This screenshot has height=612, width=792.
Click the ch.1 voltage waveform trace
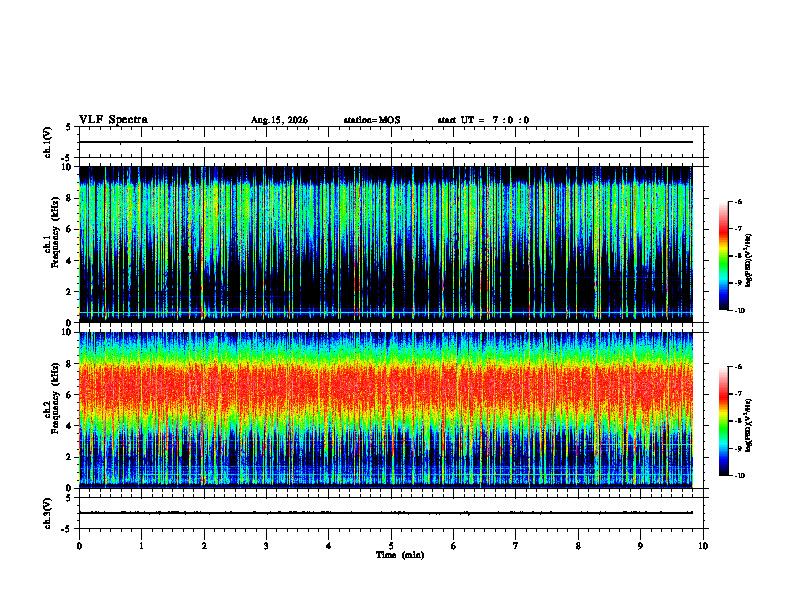click(386, 142)
